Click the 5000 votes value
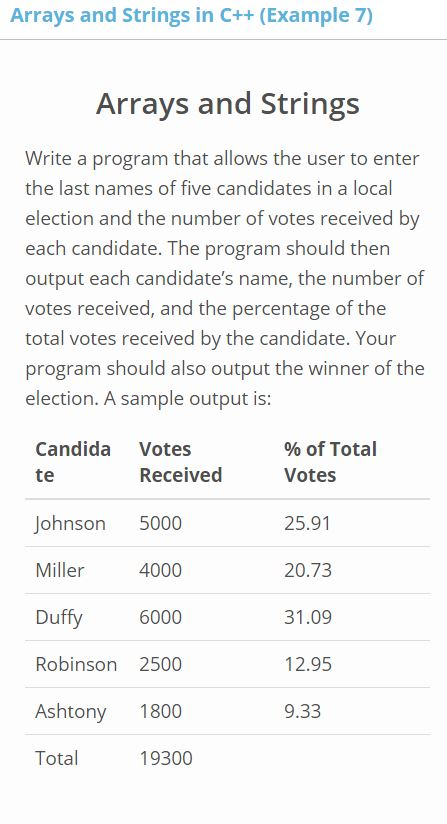 161,523
